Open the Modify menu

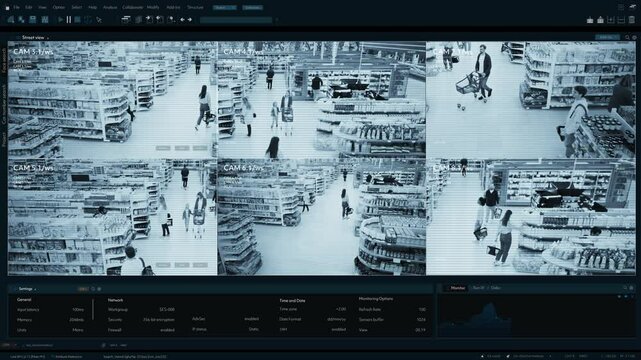pos(153,7)
